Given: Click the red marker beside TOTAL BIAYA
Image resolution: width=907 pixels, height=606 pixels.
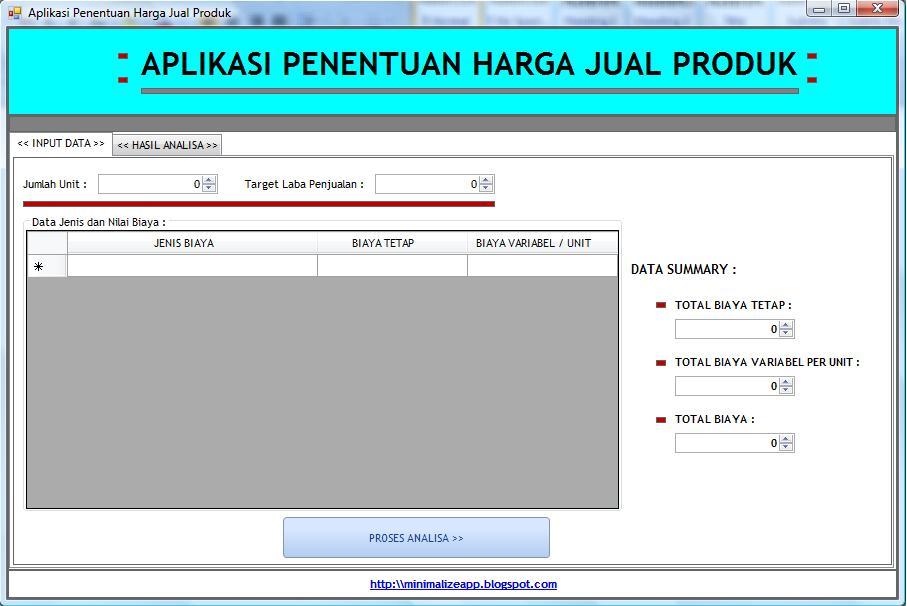Looking at the screenshot, I should pyautogui.click(x=660, y=419).
